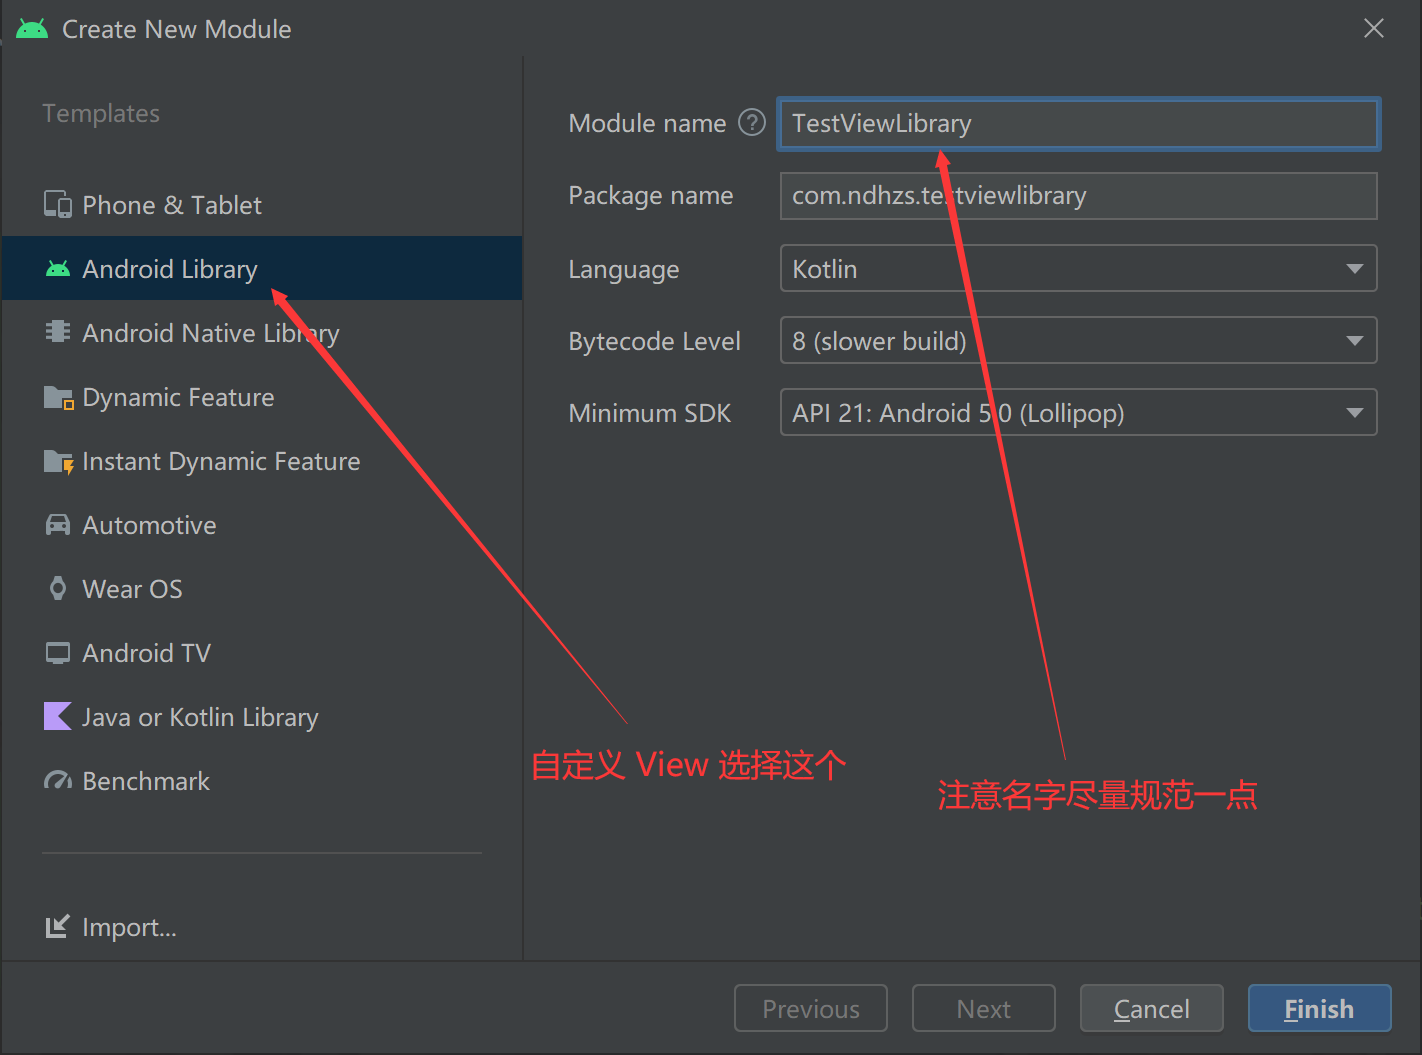Click the Benchmark gauge icon
The width and height of the screenshot is (1422, 1055).
click(x=58, y=781)
